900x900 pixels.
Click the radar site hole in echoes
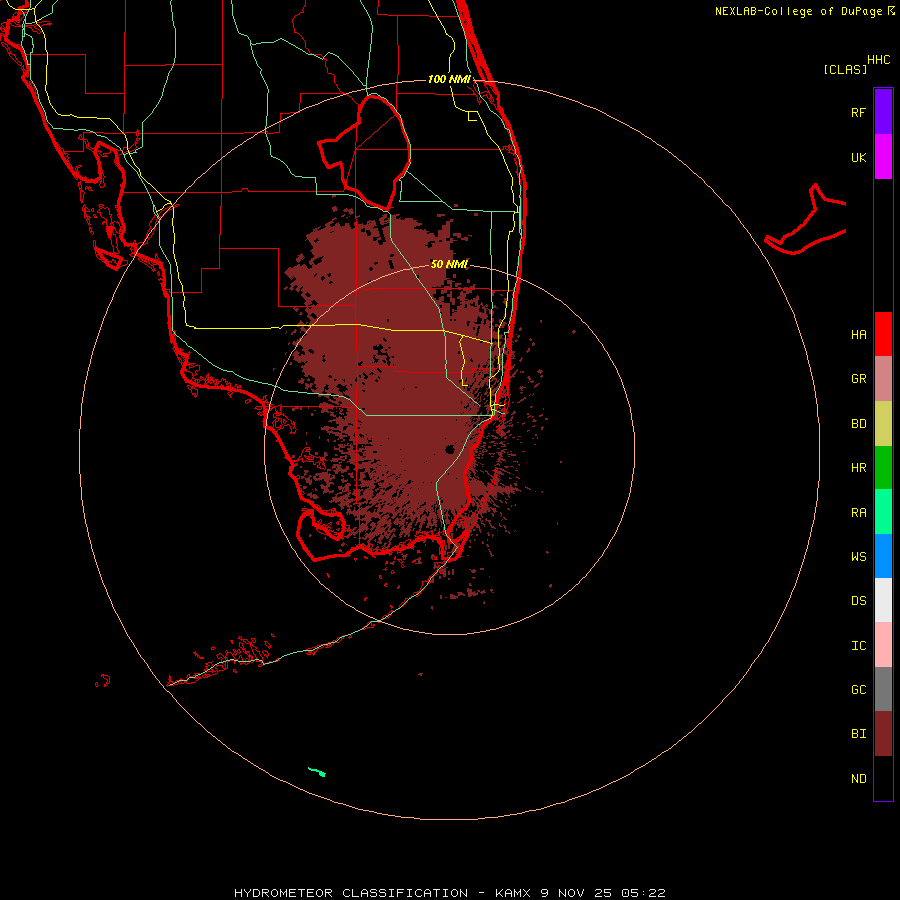(x=449, y=449)
